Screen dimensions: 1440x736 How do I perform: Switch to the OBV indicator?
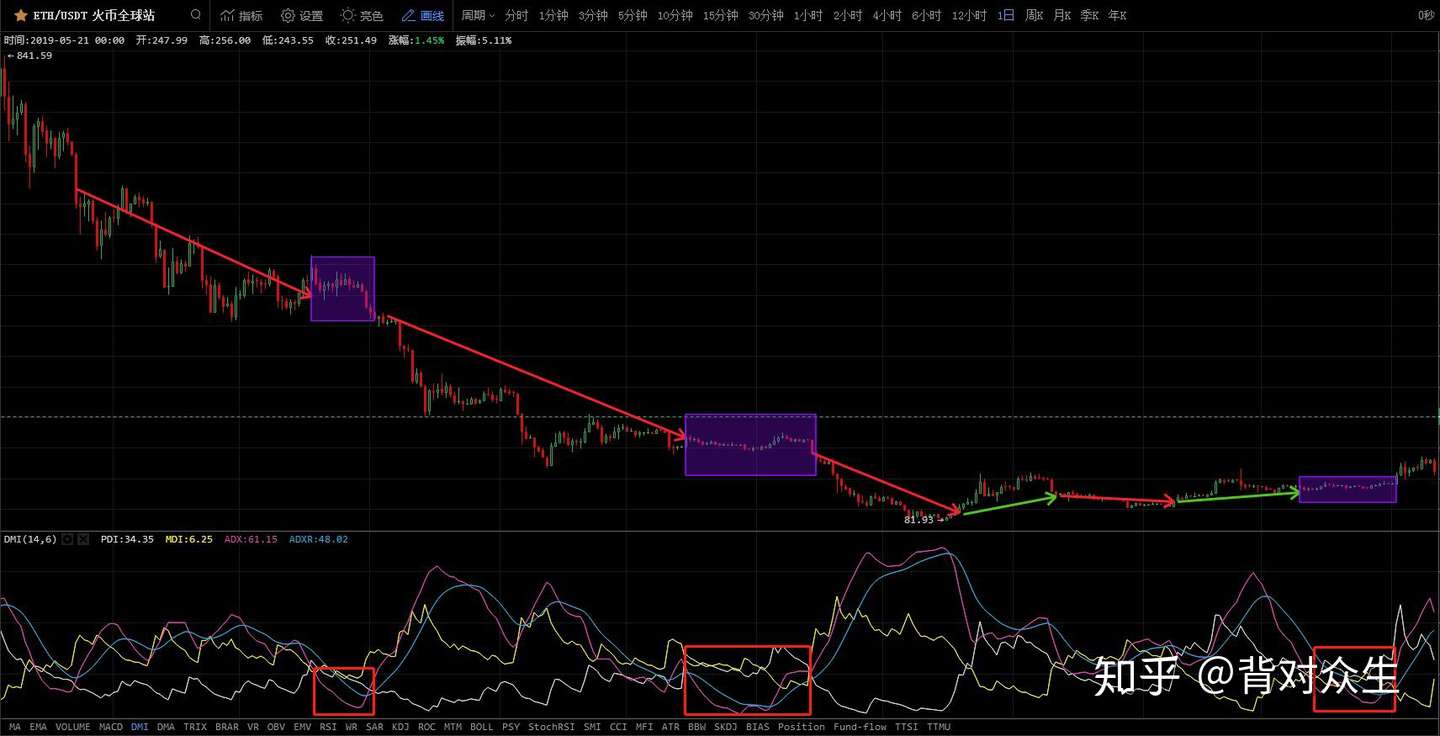pyautogui.click(x=276, y=727)
